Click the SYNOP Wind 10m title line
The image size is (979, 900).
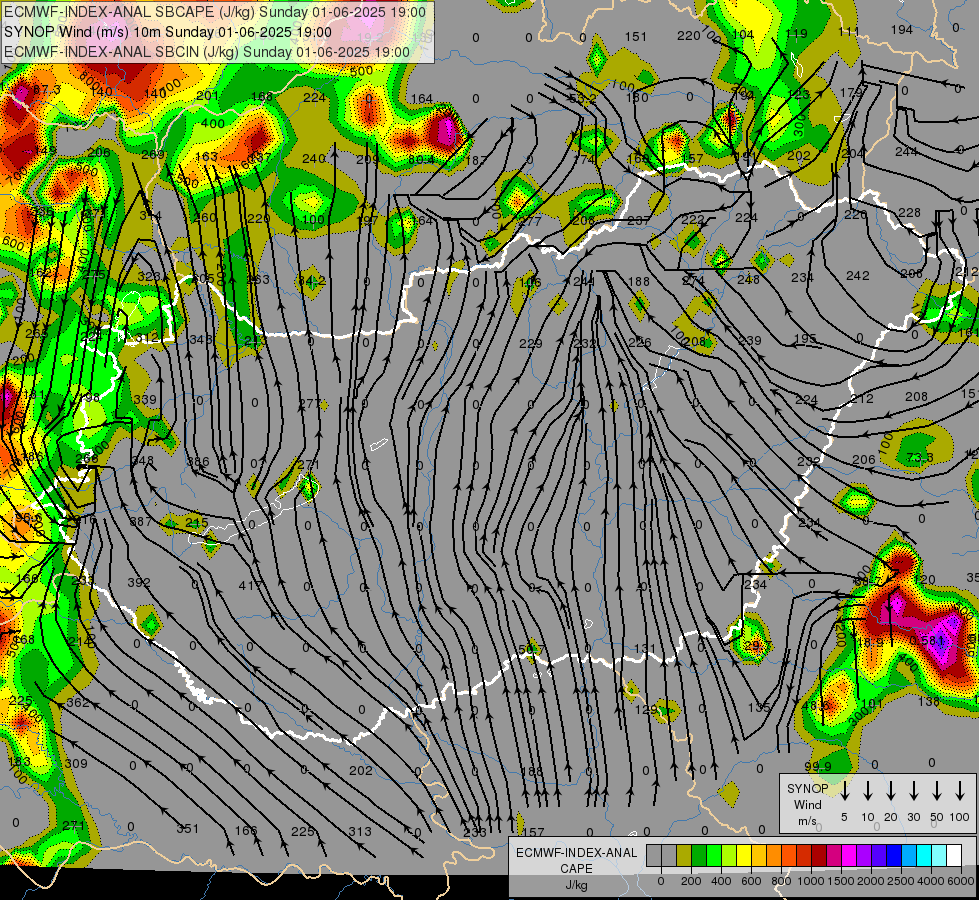[167, 32]
